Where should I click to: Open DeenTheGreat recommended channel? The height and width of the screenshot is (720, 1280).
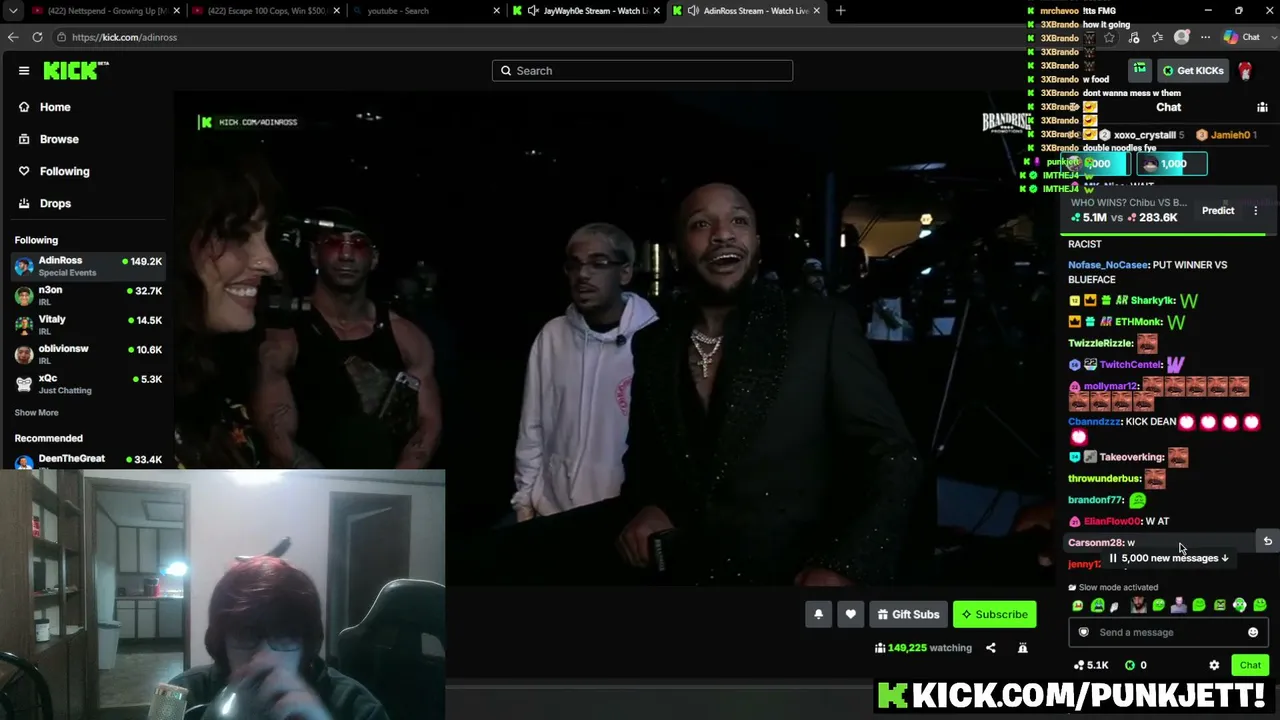88,459
